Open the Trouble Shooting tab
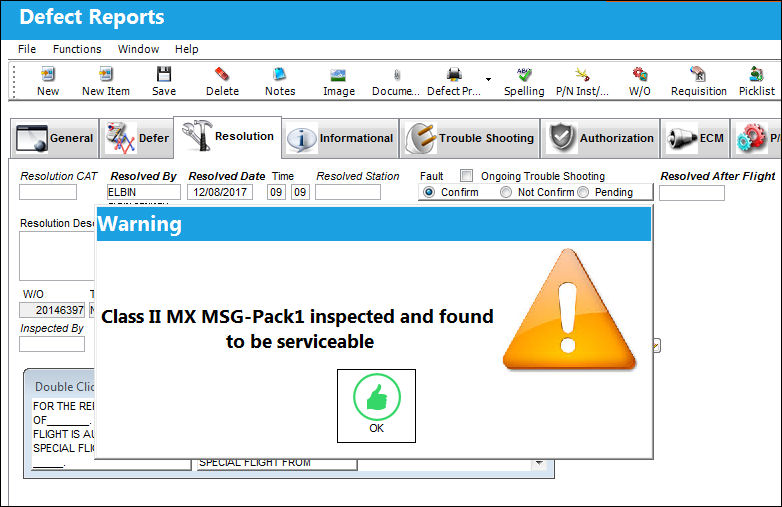Image resolution: width=782 pixels, height=507 pixels. tap(470, 138)
